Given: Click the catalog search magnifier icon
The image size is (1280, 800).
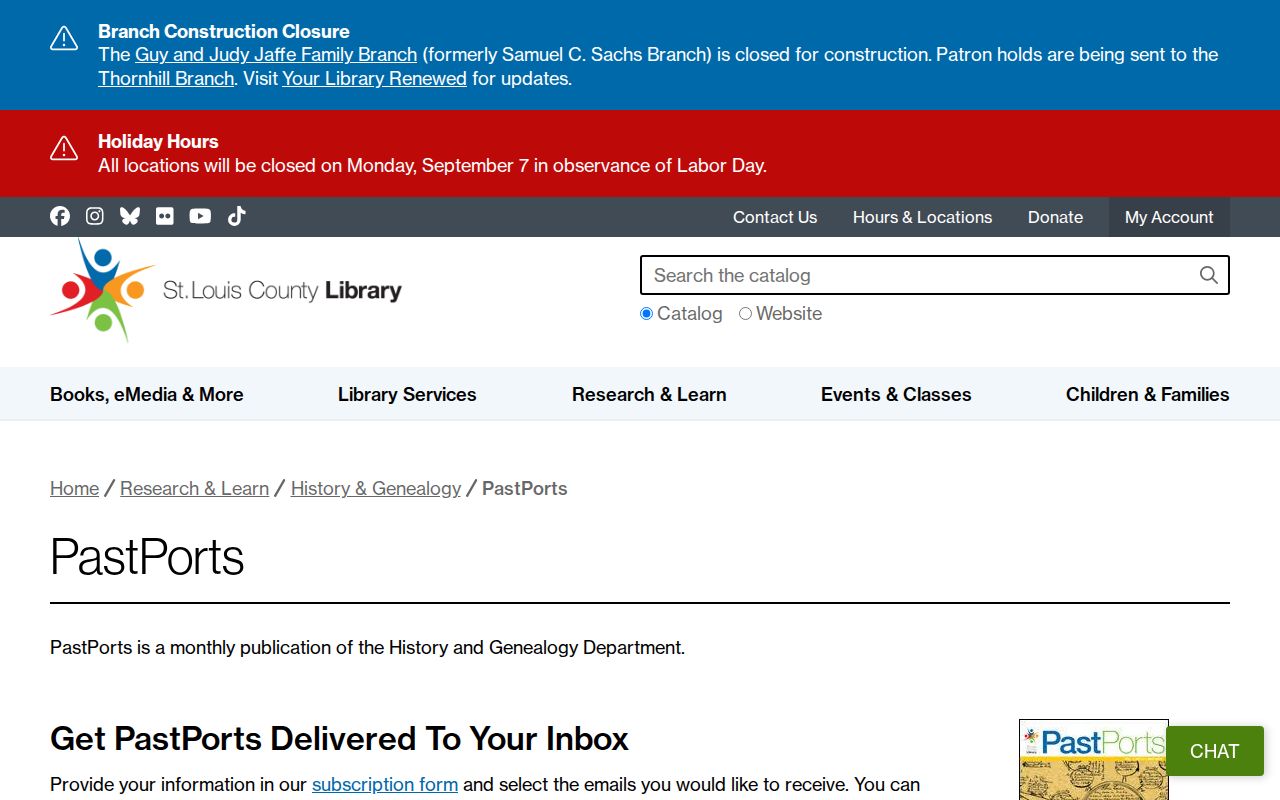Looking at the screenshot, I should point(1209,275).
